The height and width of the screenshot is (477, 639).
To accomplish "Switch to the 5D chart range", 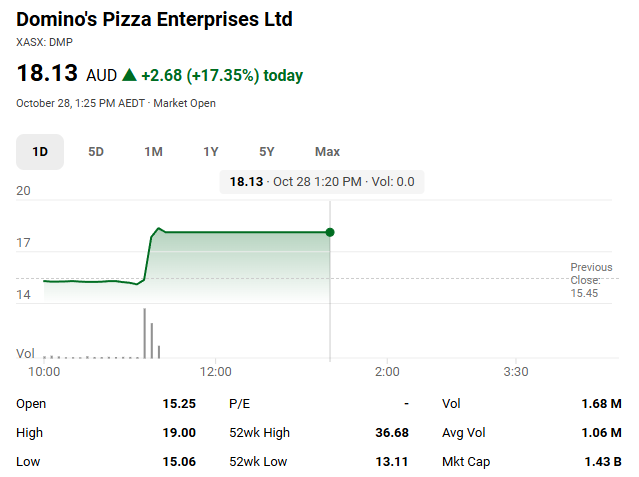I will tap(96, 152).
